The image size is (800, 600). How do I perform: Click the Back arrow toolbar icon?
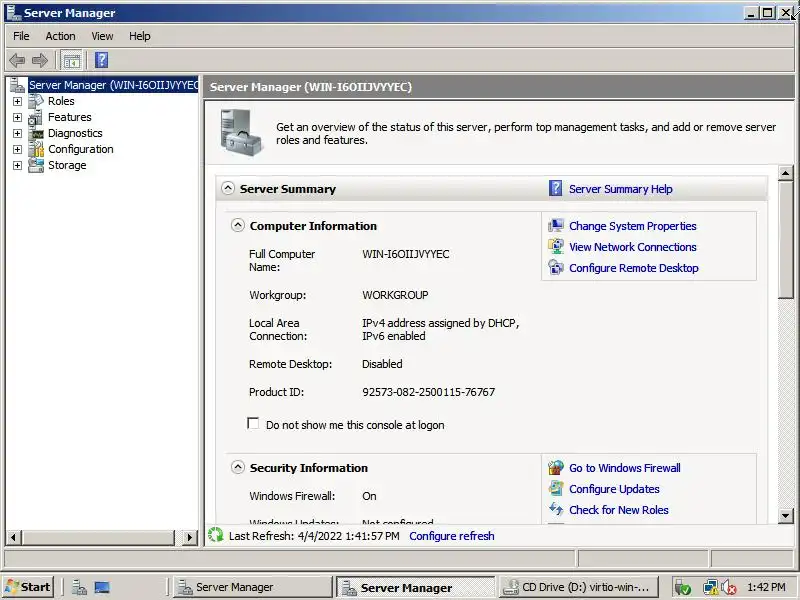coord(17,60)
